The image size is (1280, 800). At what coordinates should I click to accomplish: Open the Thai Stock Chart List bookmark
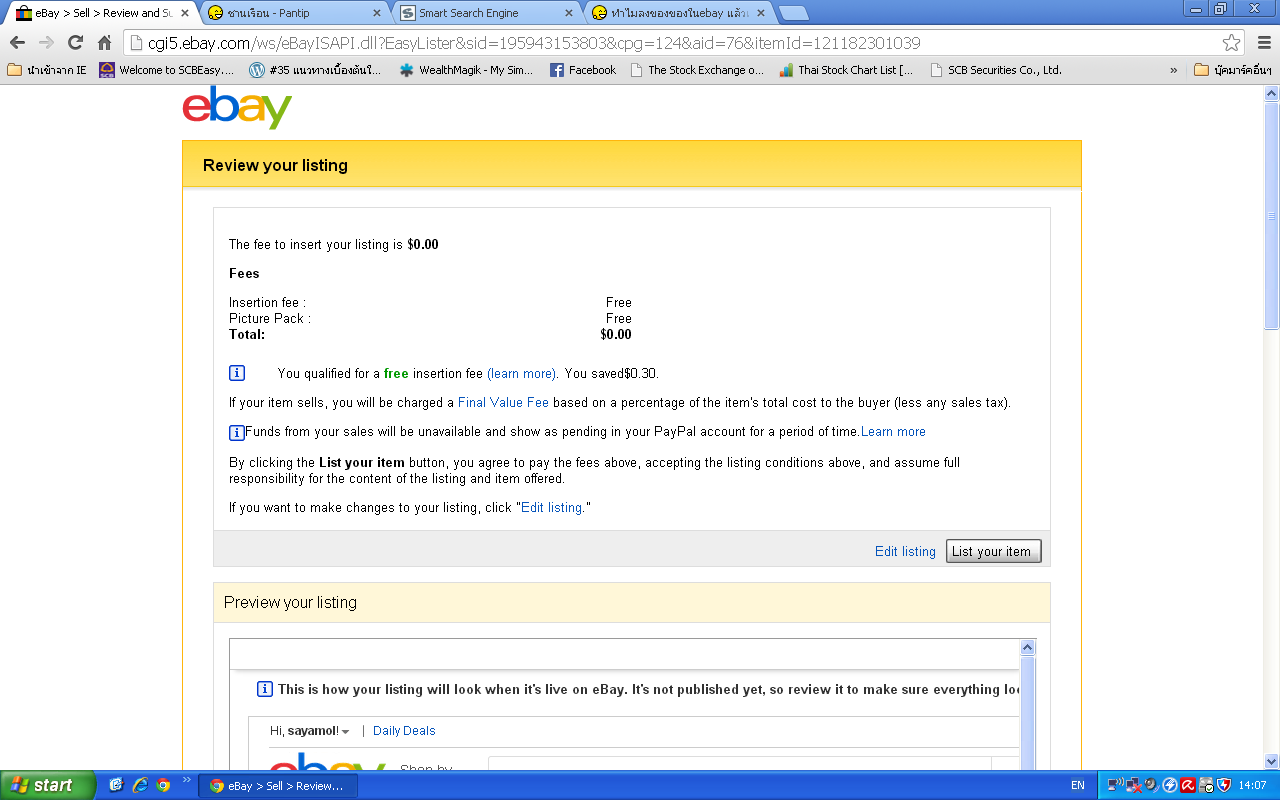846,70
